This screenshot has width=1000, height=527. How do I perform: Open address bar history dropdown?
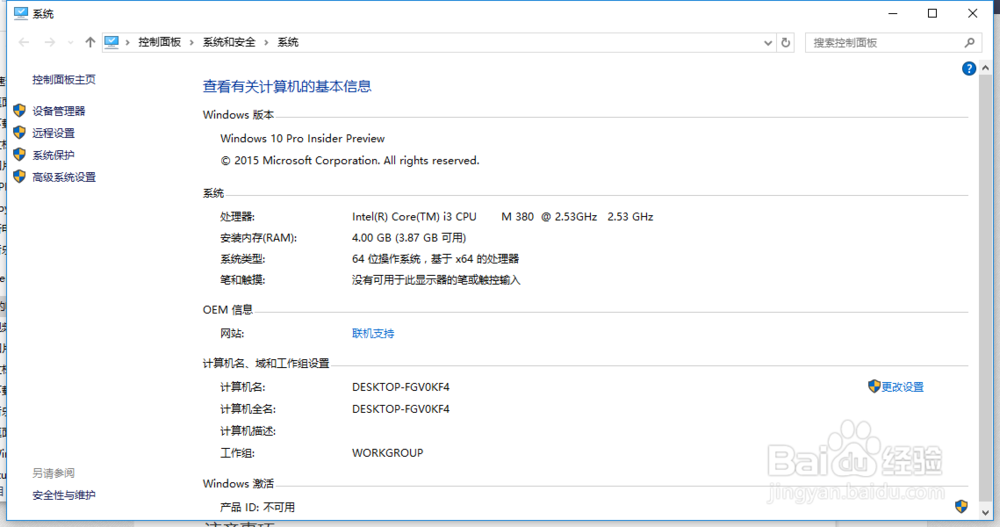coord(768,43)
